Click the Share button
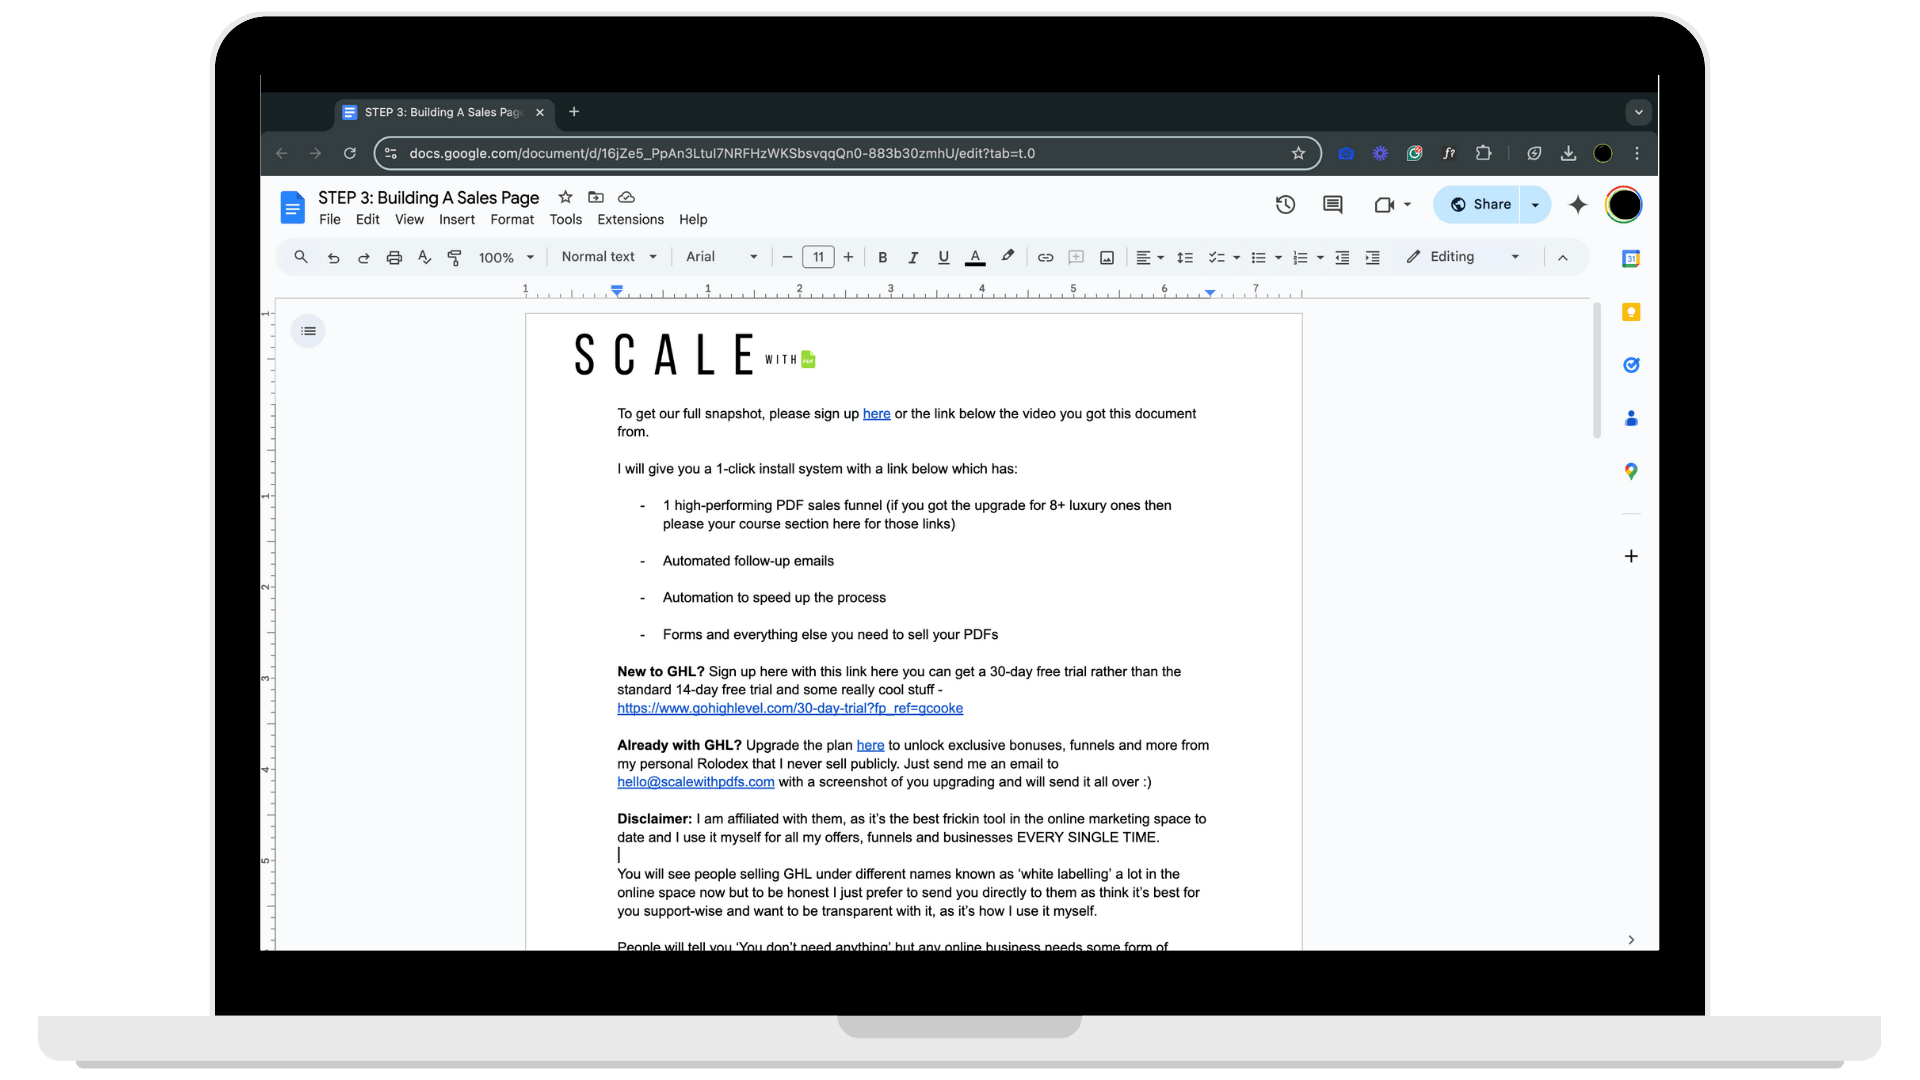Image resolution: width=1920 pixels, height=1080 pixels. [x=1479, y=205]
